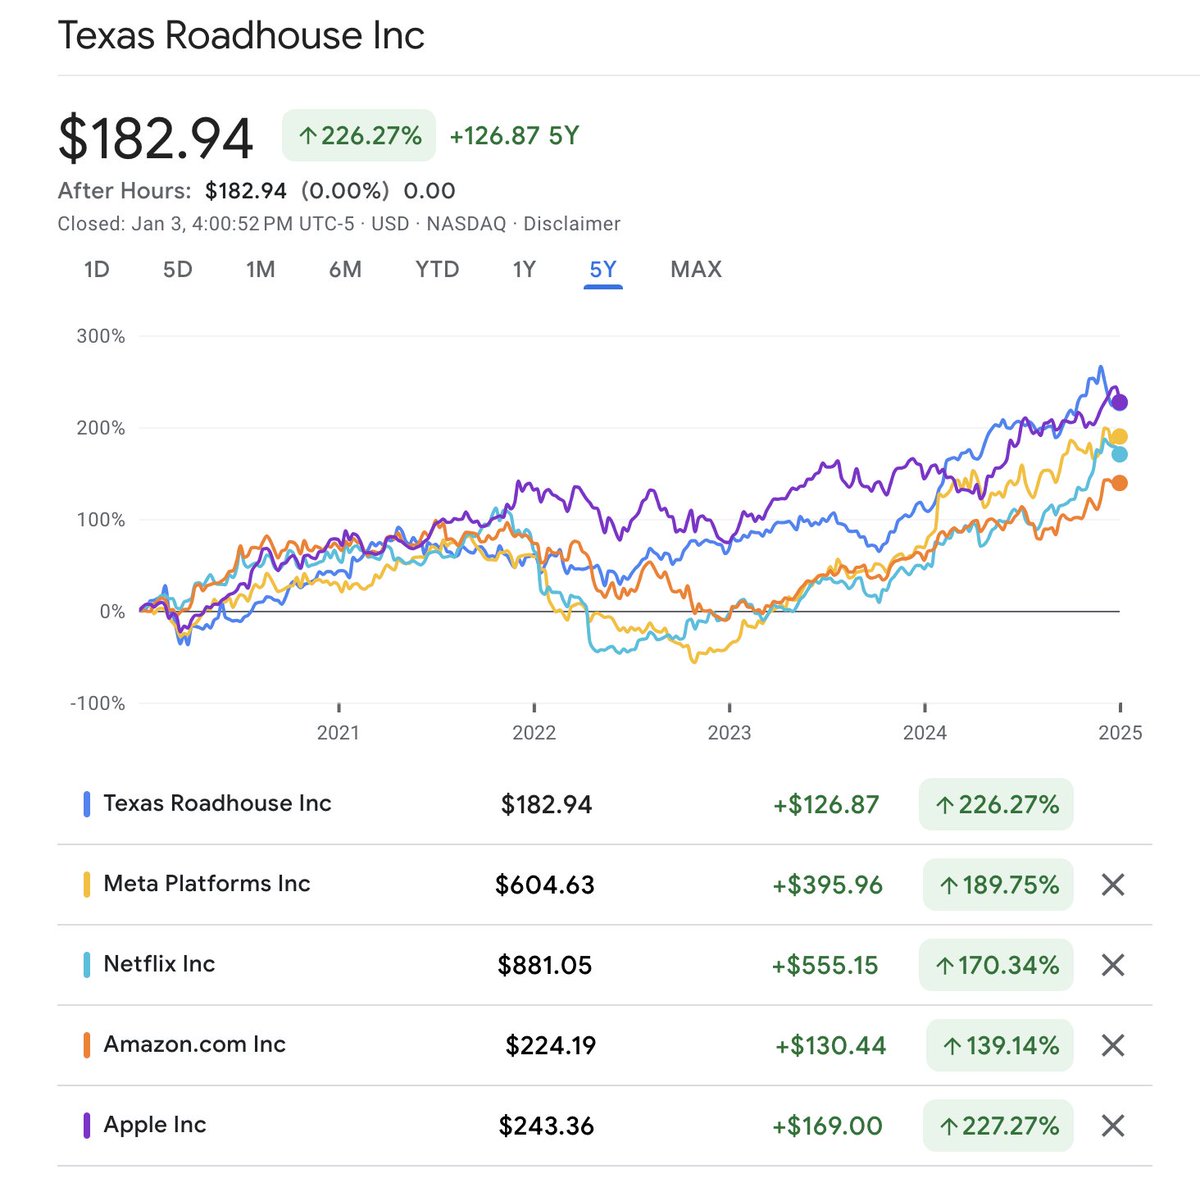
Task: Select the 1D time range tab
Action: (96, 269)
